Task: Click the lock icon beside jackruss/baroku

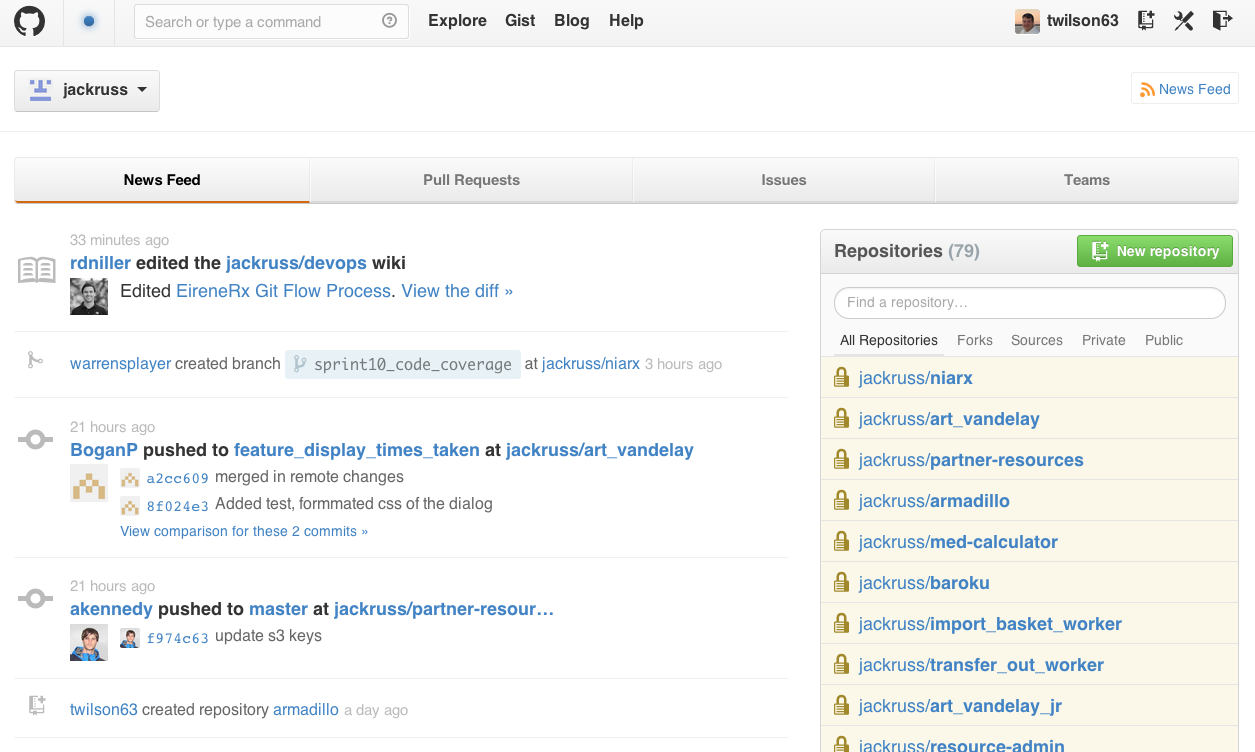Action: pyautogui.click(x=842, y=583)
